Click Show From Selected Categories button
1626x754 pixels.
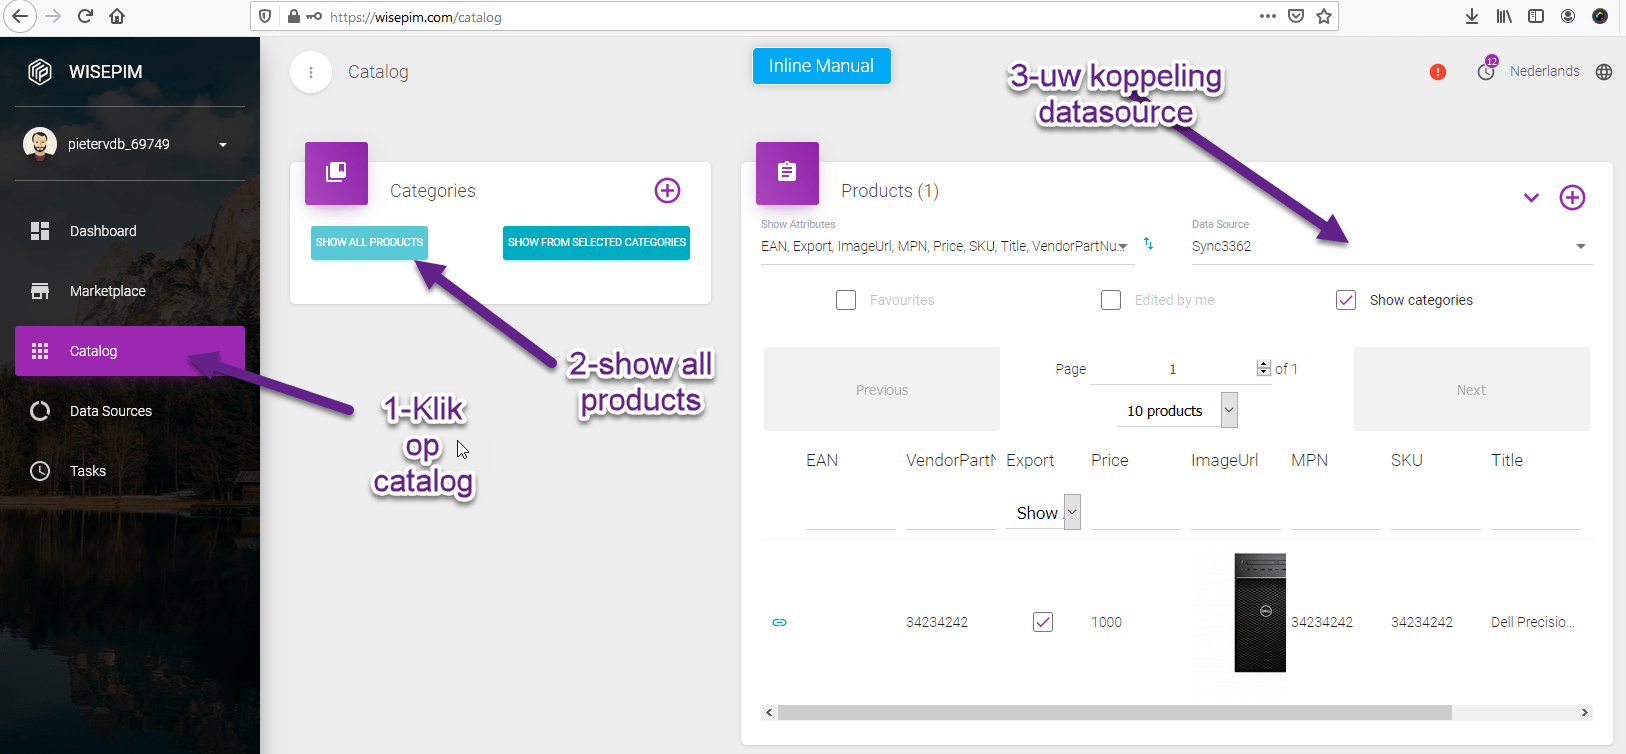(x=596, y=242)
